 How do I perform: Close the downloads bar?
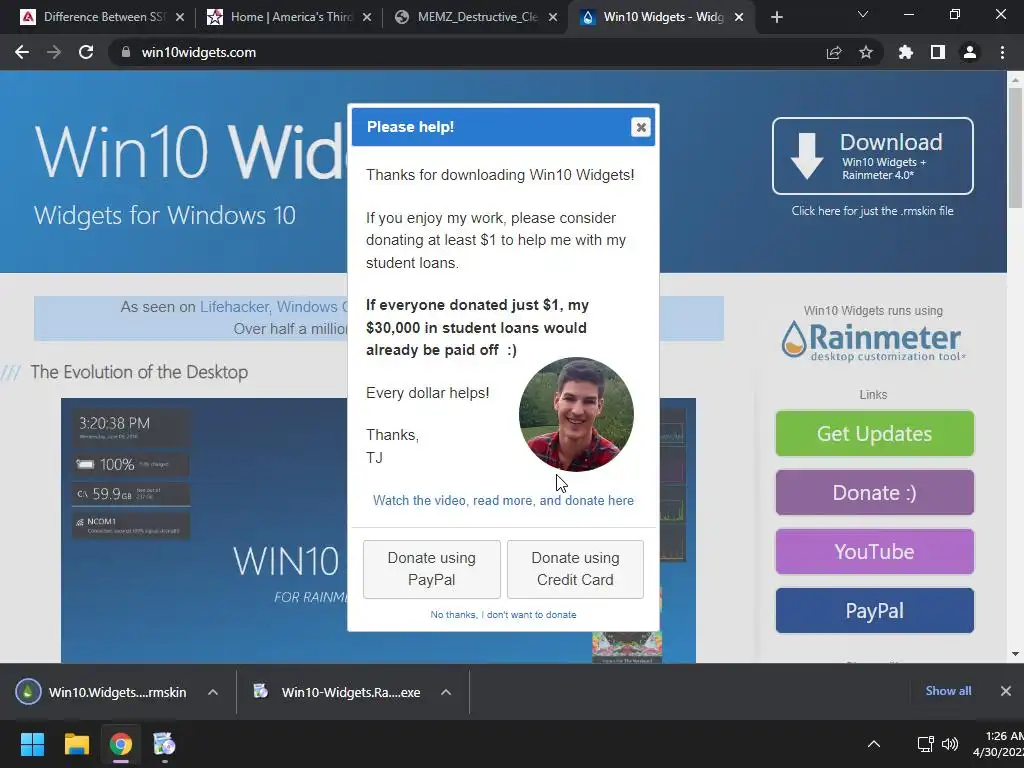(x=1006, y=691)
